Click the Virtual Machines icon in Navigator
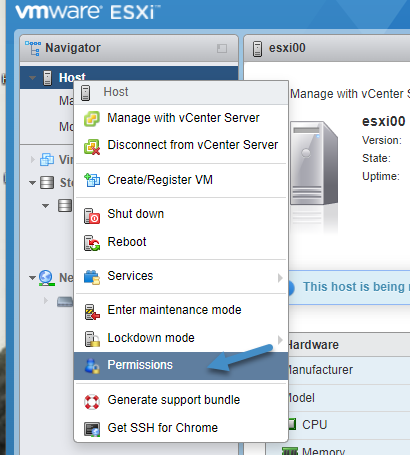Viewport: 410px width, 455px height. pos(47,160)
